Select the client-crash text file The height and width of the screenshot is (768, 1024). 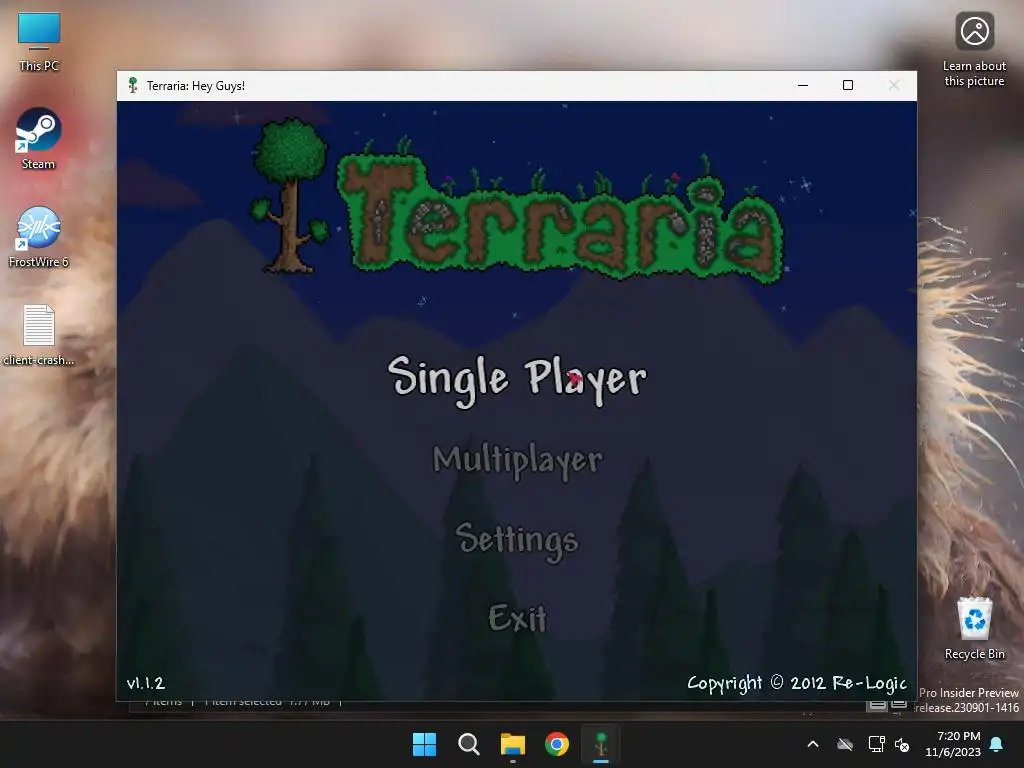[x=39, y=335]
